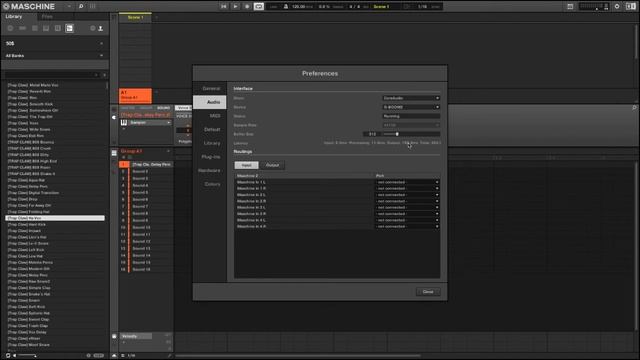Viewport: 640px width, 360px height.
Task: Click the Maschine logo in the header
Action: (29, 7)
